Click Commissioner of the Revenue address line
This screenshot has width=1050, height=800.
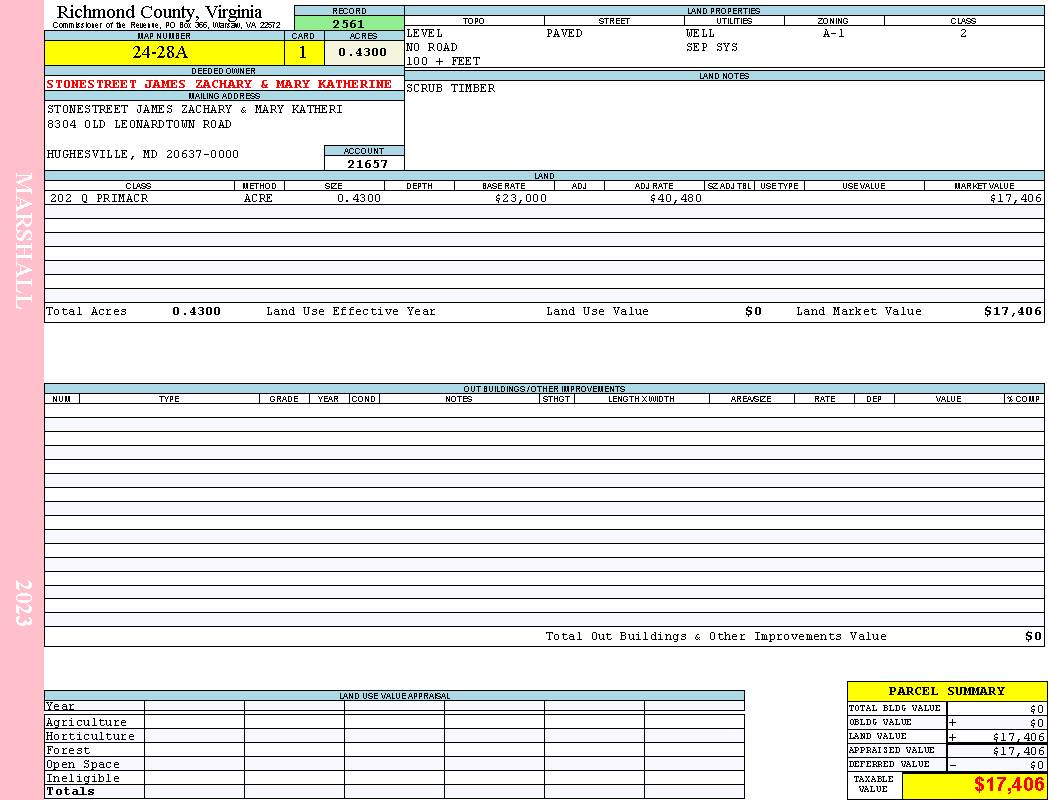(x=167, y=25)
